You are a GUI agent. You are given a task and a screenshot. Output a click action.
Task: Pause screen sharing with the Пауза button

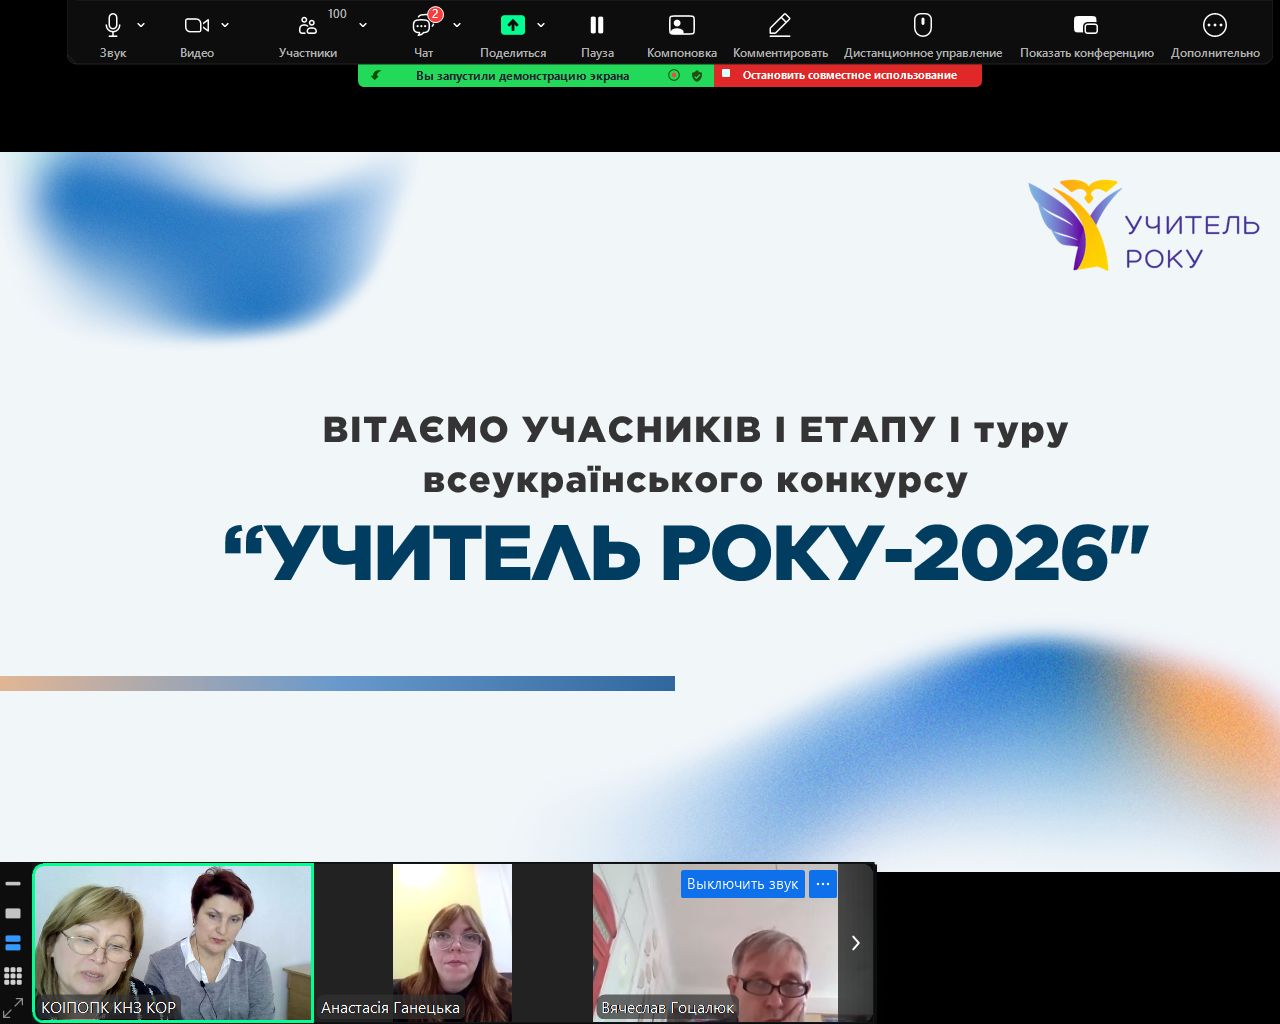[597, 26]
